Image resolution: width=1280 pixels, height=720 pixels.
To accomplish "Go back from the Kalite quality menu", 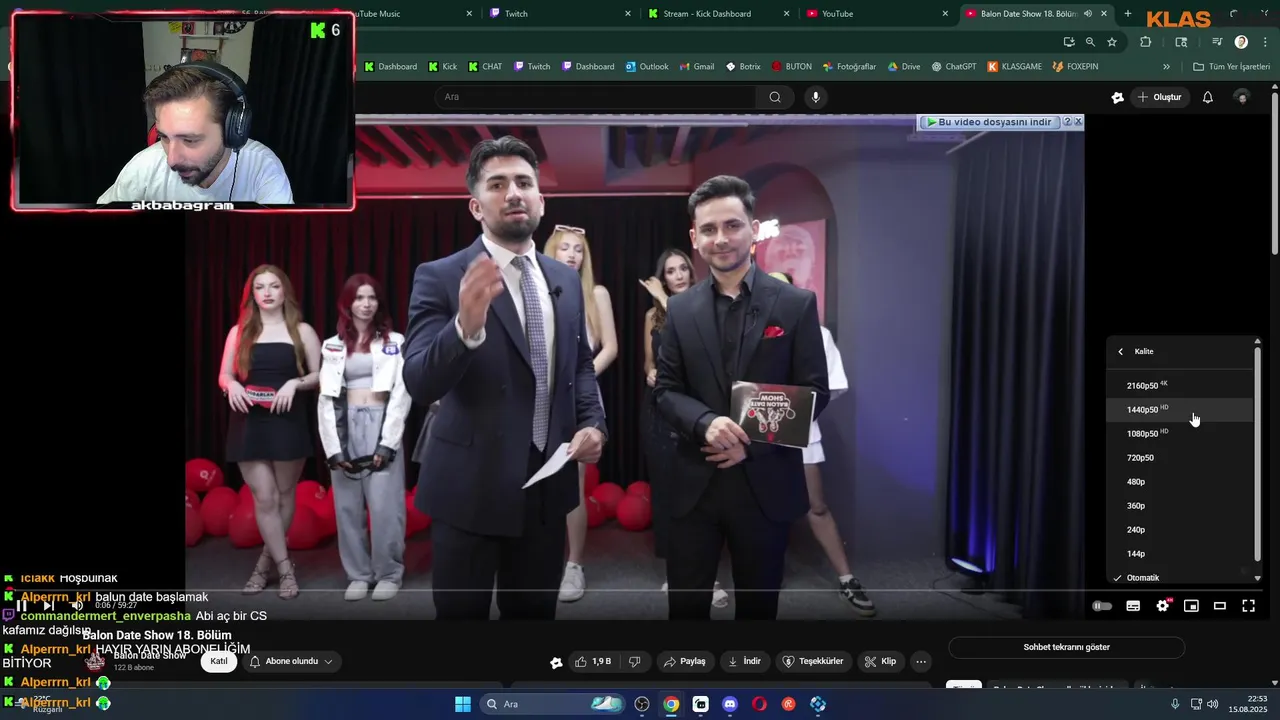I will click(x=1121, y=351).
